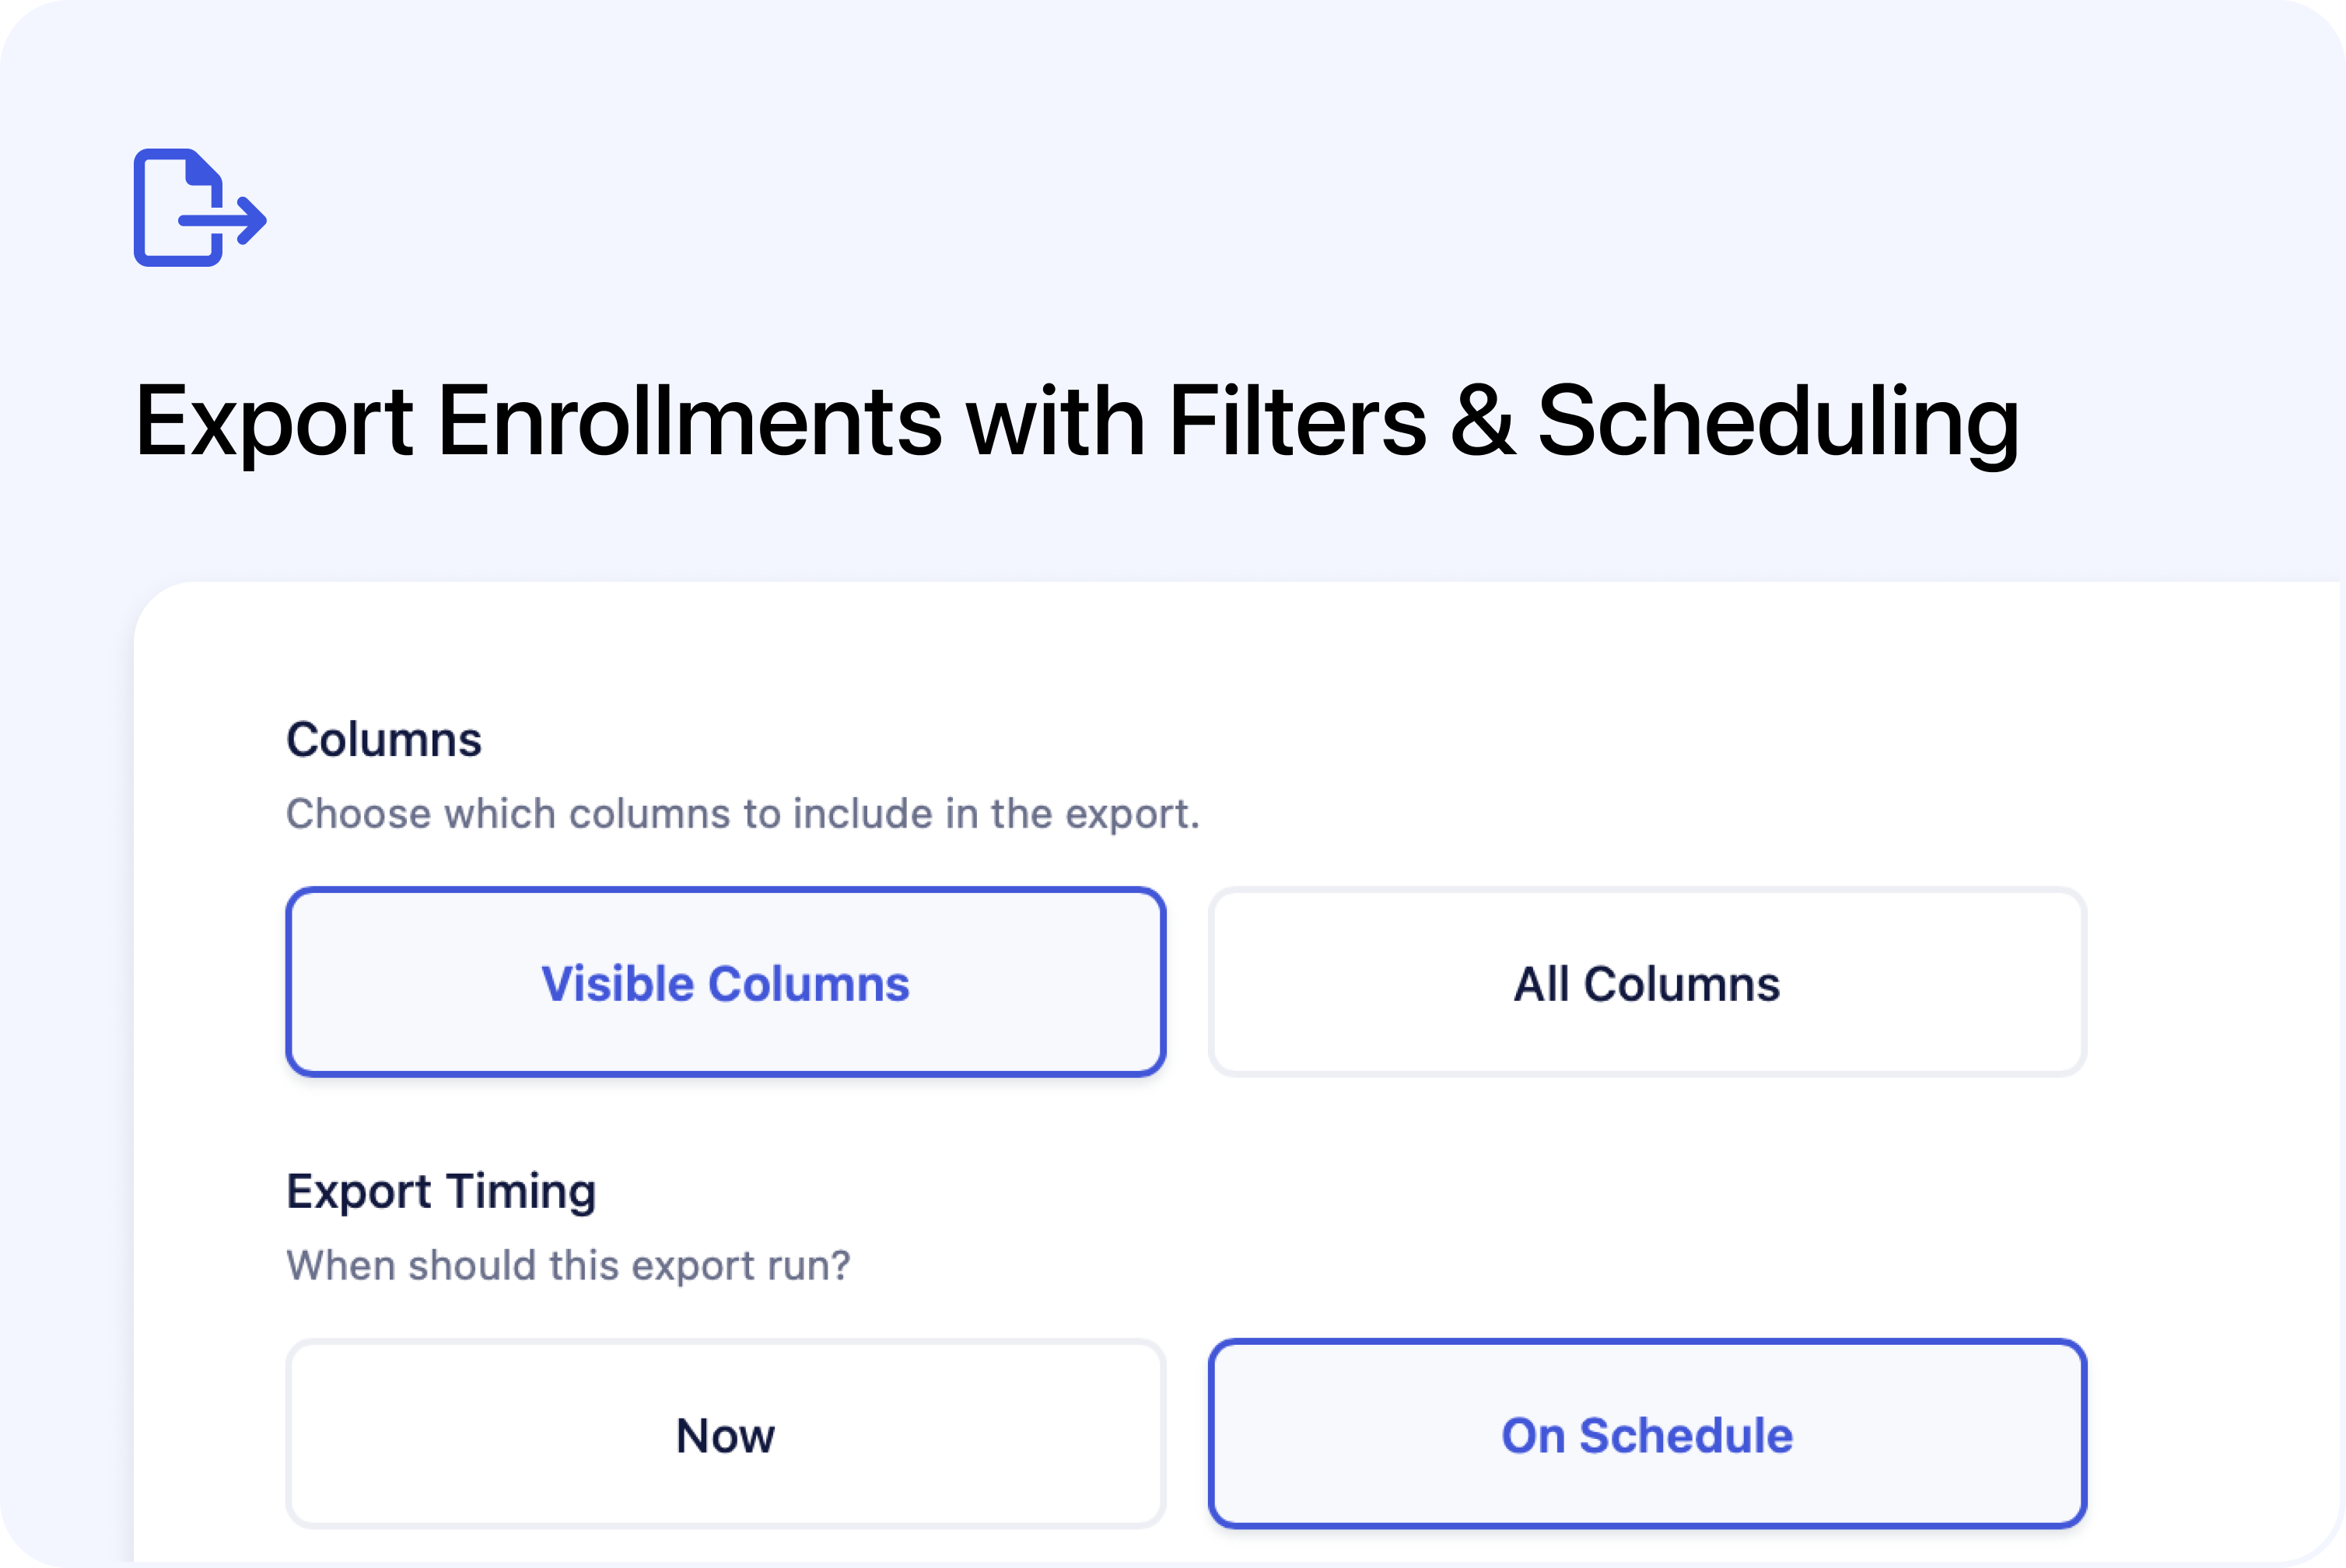Image resolution: width=2346 pixels, height=1568 pixels.
Task: Click the "Choose which columns to include" description
Action: pos(742,814)
